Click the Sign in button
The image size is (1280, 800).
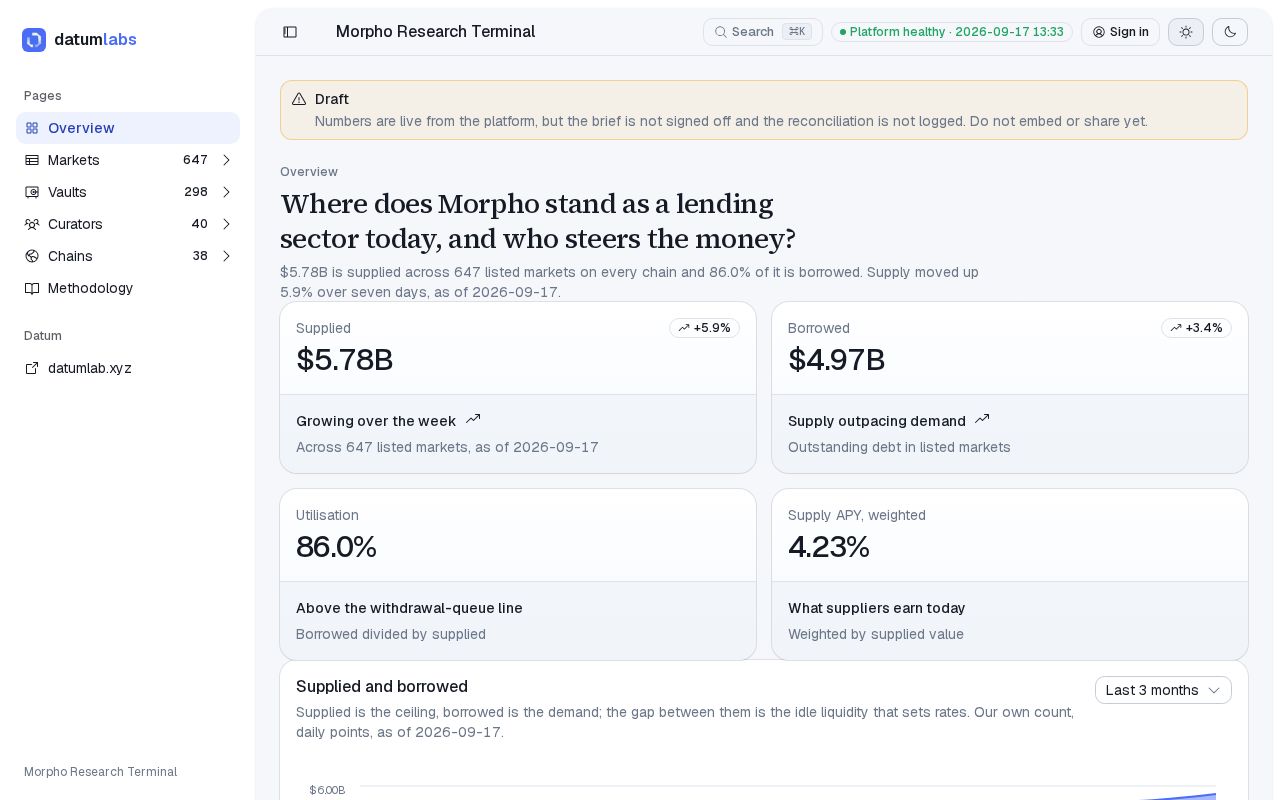coord(1120,32)
